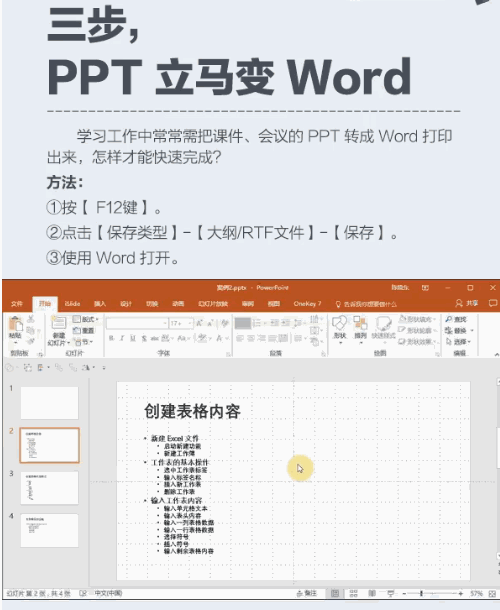Screen dimensions: 500x610
Task: Toggle Bold formatting
Action: [x=112, y=338]
